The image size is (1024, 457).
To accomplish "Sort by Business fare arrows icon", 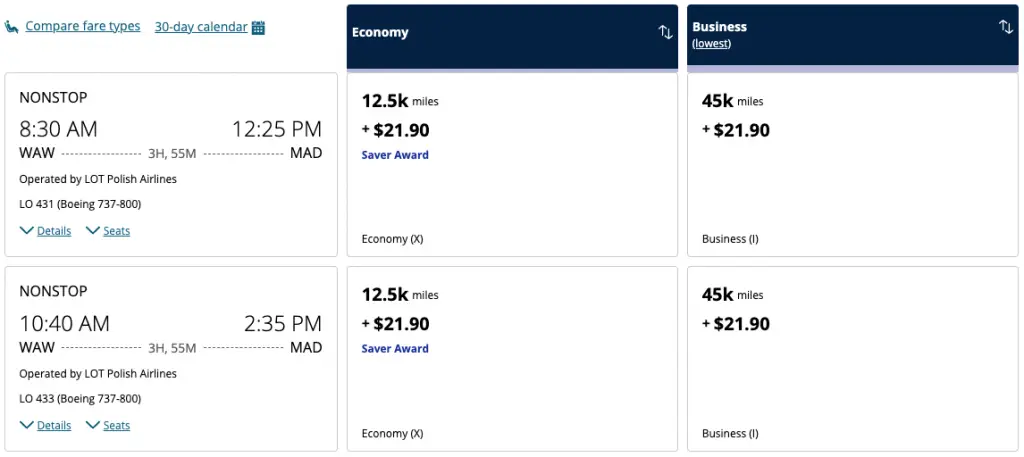I will (1006, 27).
